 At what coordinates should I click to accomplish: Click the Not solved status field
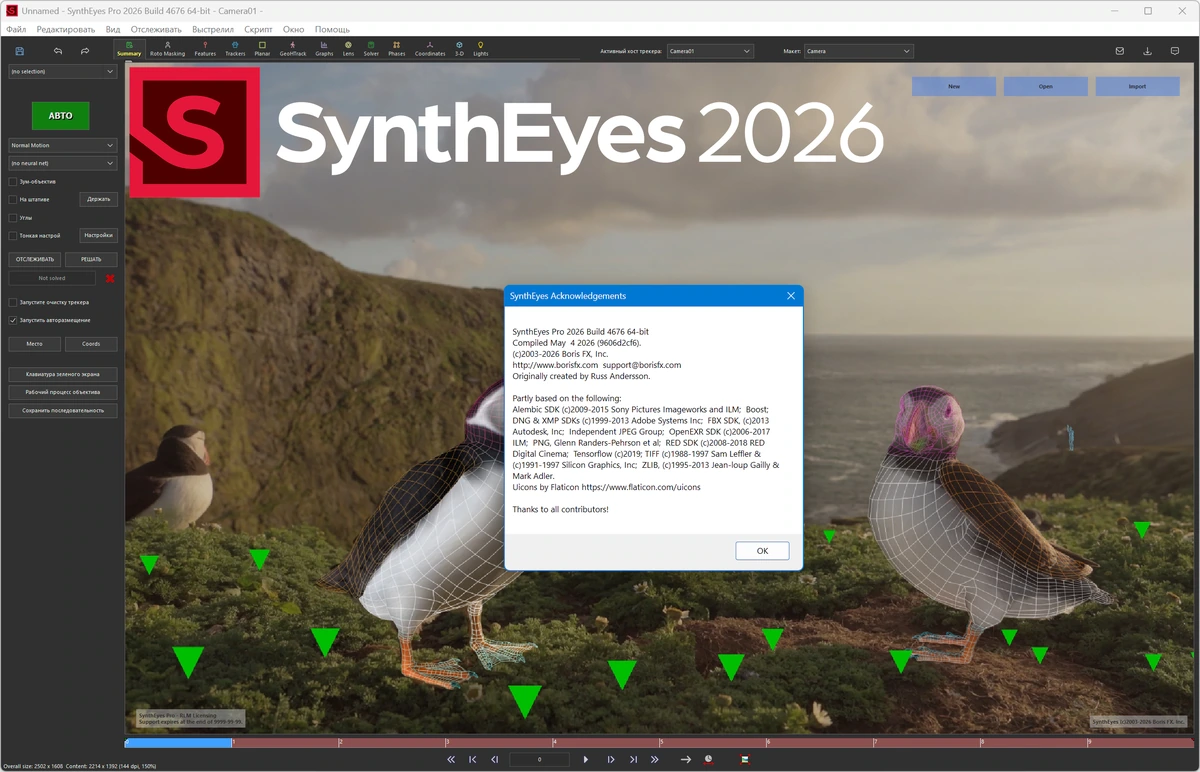coord(52,278)
